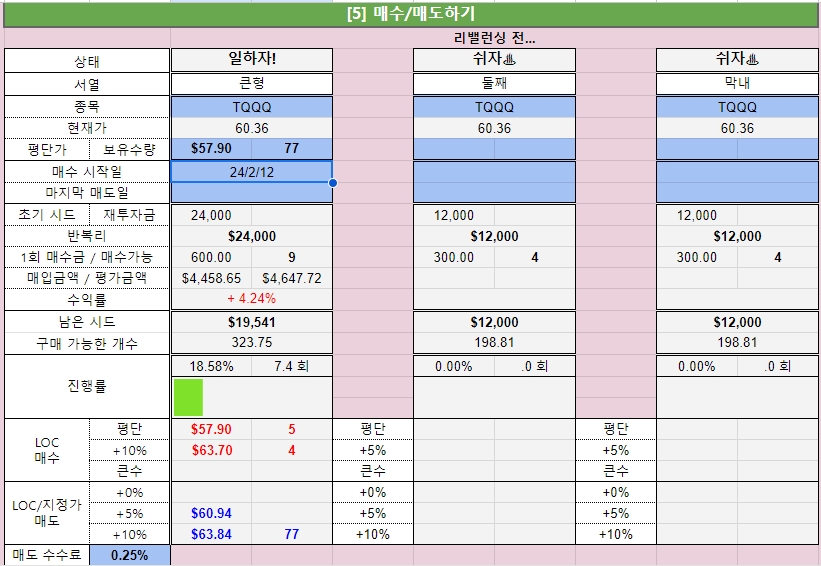The height and width of the screenshot is (566, 821).
Task: Select the 'LOC 매수' label cell
Action: click(47, 450)
